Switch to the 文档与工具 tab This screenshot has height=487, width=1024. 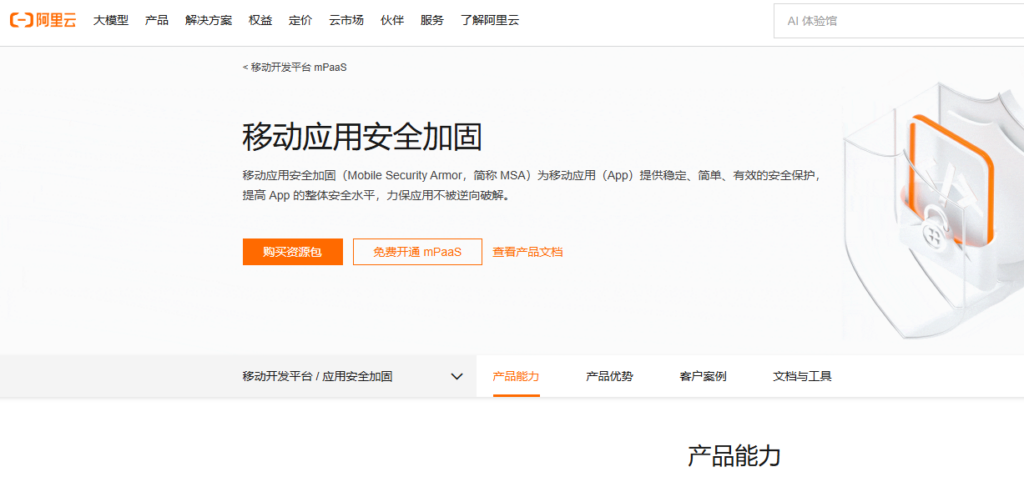click(x=803, y=376)
